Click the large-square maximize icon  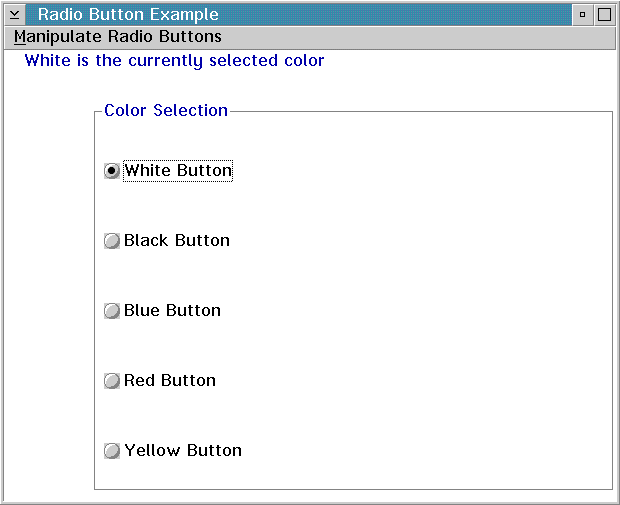pyautogui.click(x=604, y=15)
